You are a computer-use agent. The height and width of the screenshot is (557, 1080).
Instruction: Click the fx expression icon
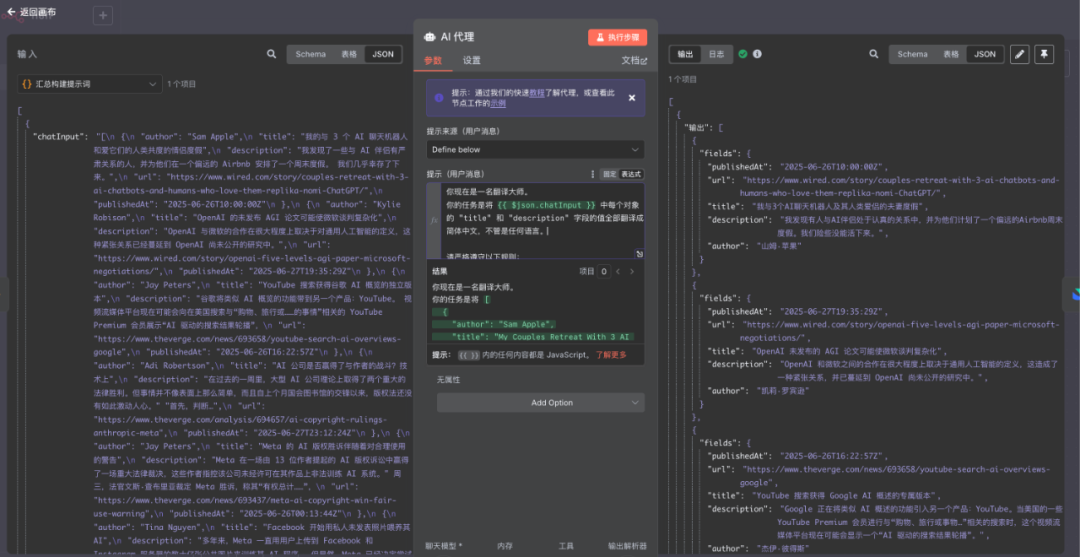point(434,220)
